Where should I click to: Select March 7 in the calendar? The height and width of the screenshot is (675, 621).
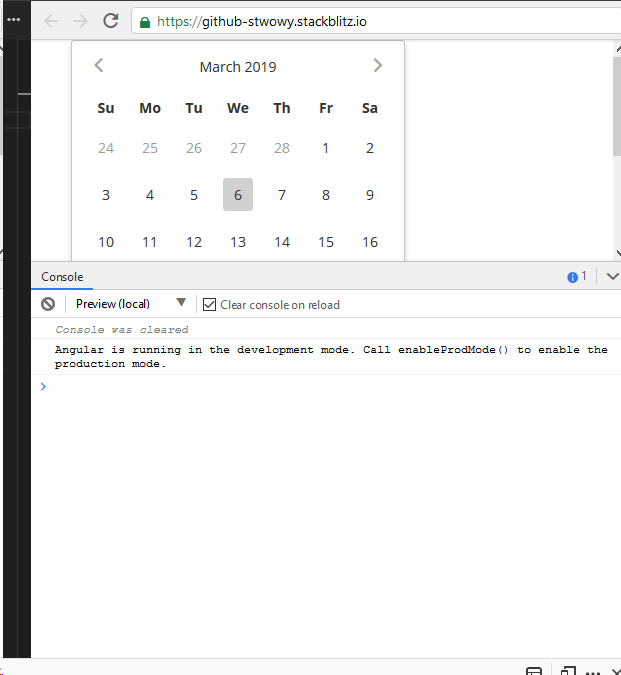[x=282, y=195]
